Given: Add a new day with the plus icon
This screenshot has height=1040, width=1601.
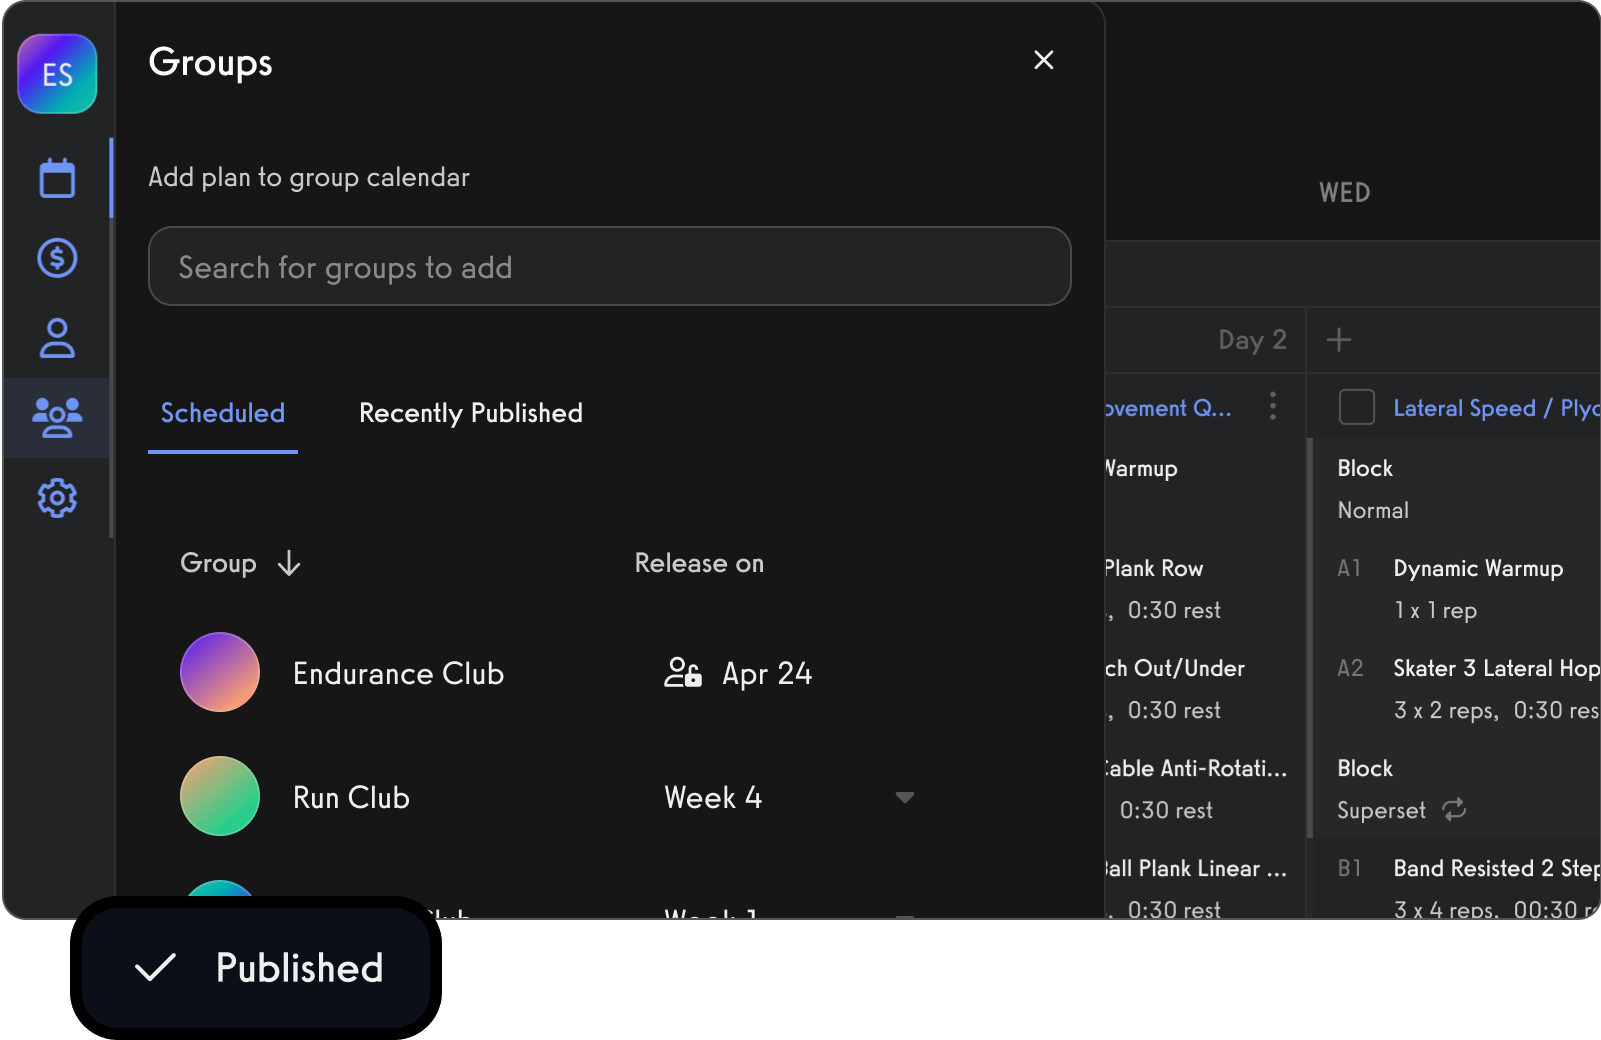Looking at the screenshot, I should pyautogui.click(x=1338, y=339).
